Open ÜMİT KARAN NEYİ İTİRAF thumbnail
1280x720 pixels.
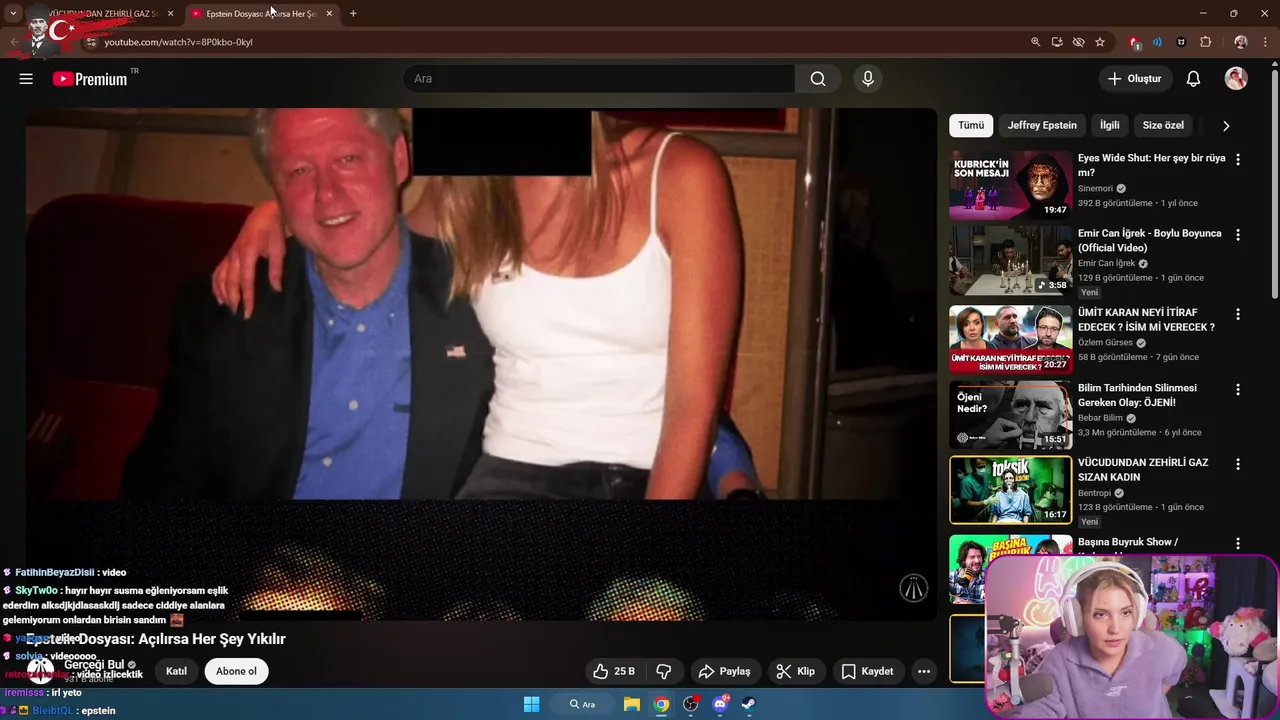[x=1010, y=339]
